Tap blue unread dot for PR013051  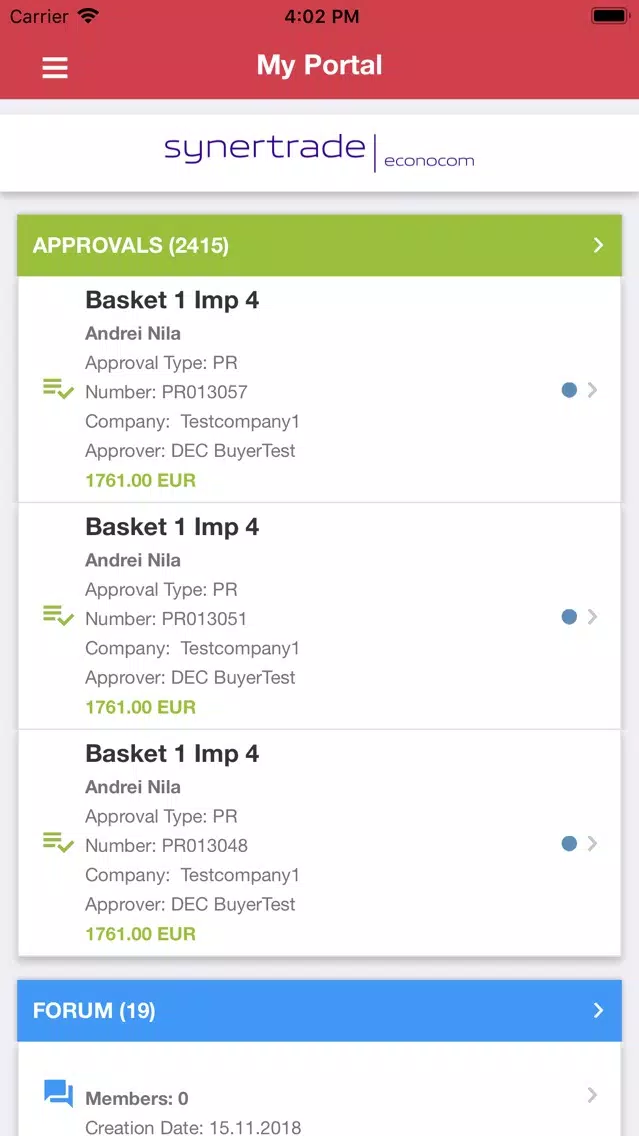click(x=569, y=617)
